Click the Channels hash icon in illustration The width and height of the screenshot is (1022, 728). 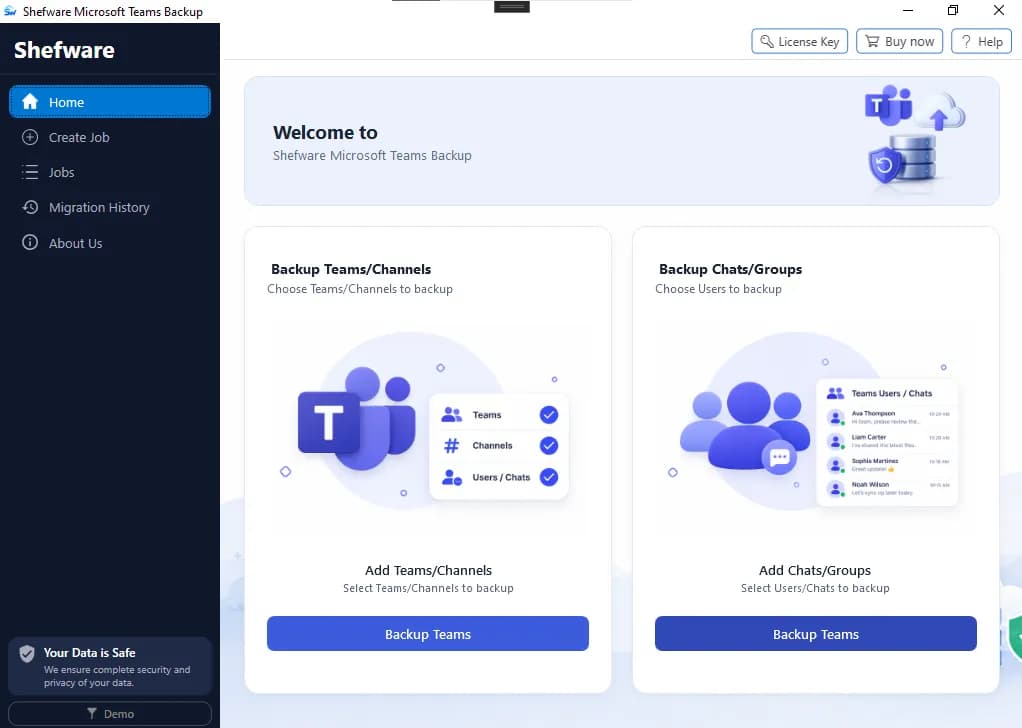pyautogui.click(x=451, y=446)
